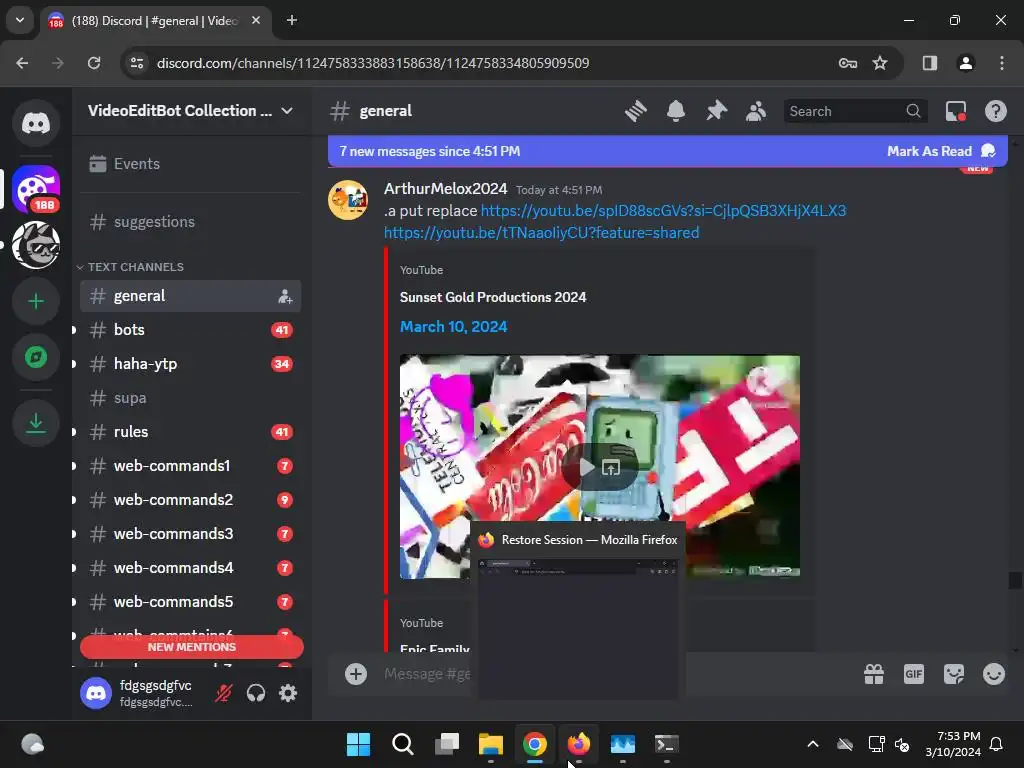Open user settings gear icon

click(288, 693)
